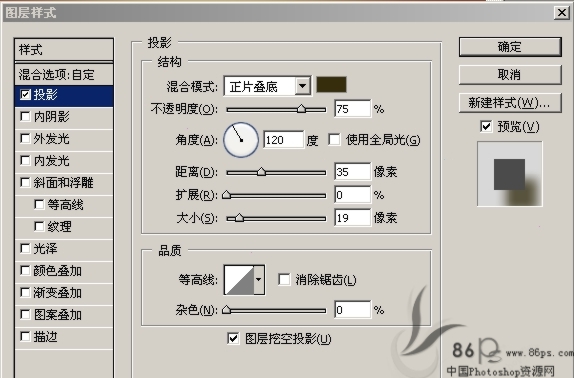Enable the 光泽 checkbox
The image size is (574, 378).
(25, 249)
